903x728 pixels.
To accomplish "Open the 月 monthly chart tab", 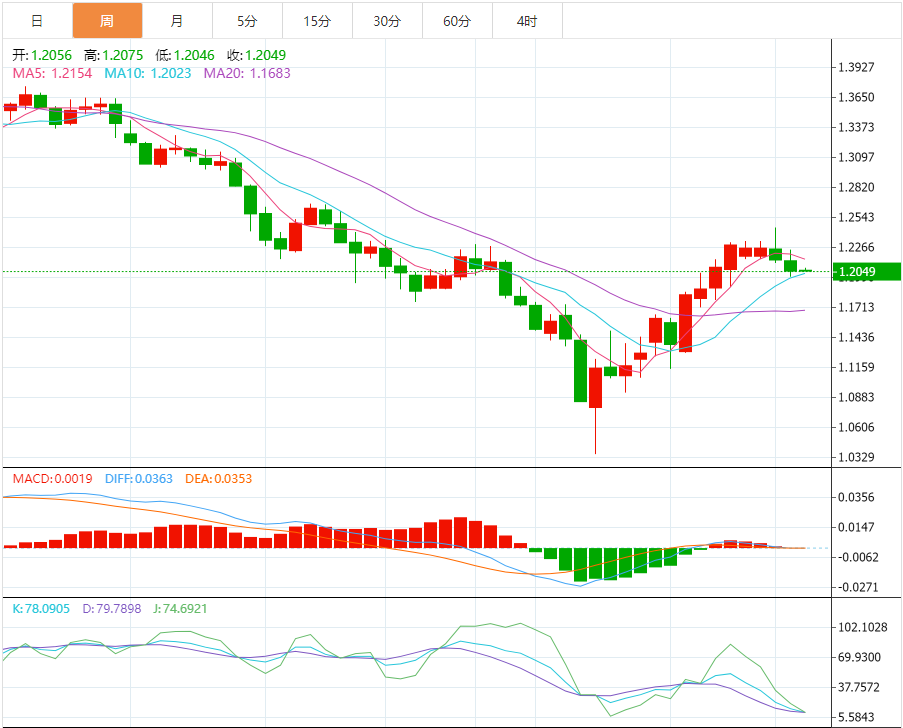I will pos(177,20).
